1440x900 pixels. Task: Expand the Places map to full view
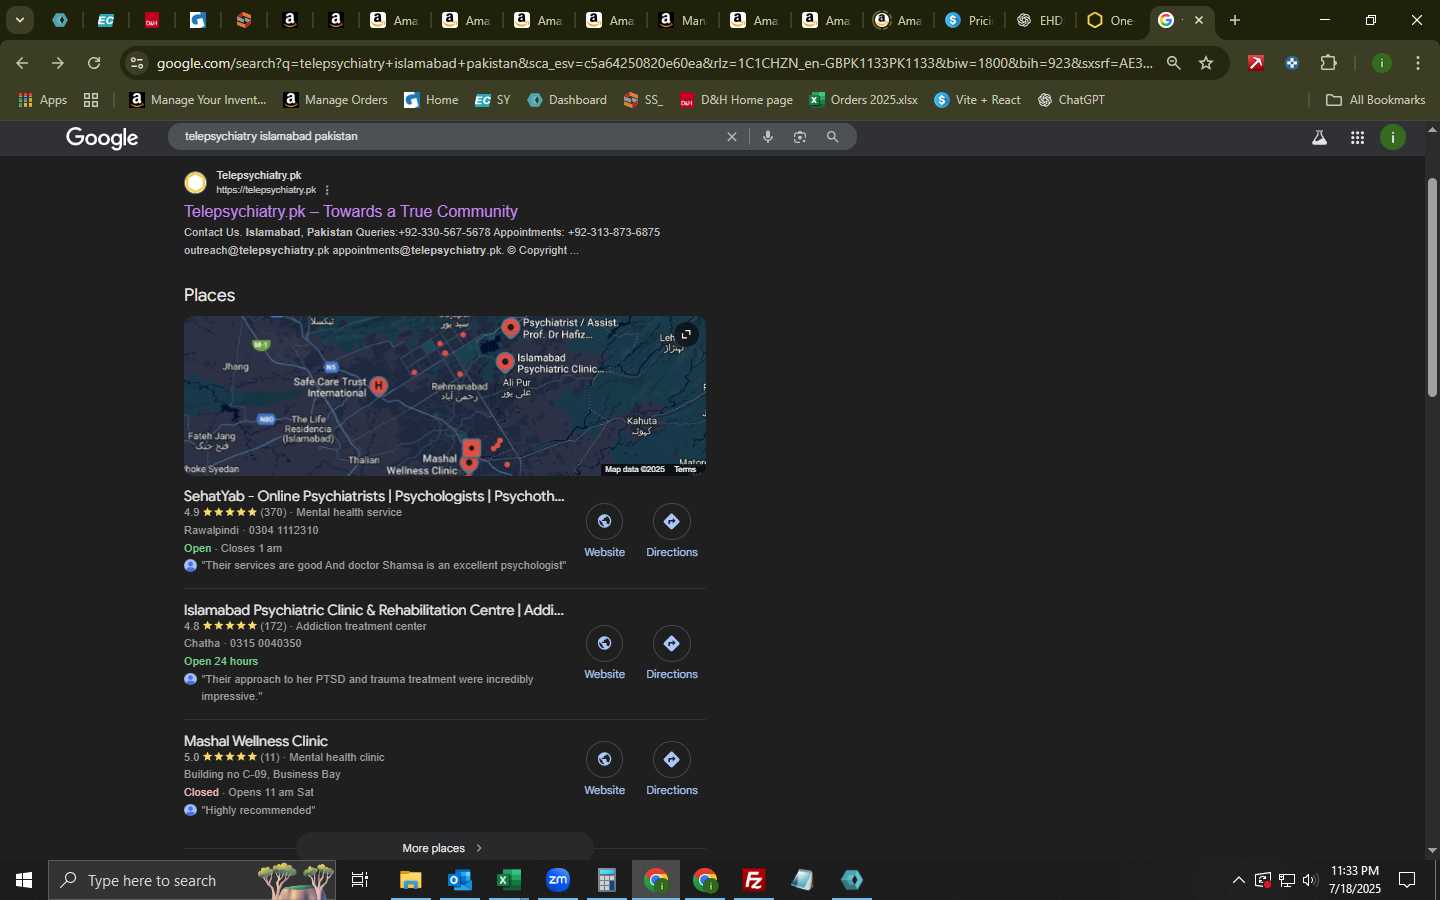click(686, 334)
